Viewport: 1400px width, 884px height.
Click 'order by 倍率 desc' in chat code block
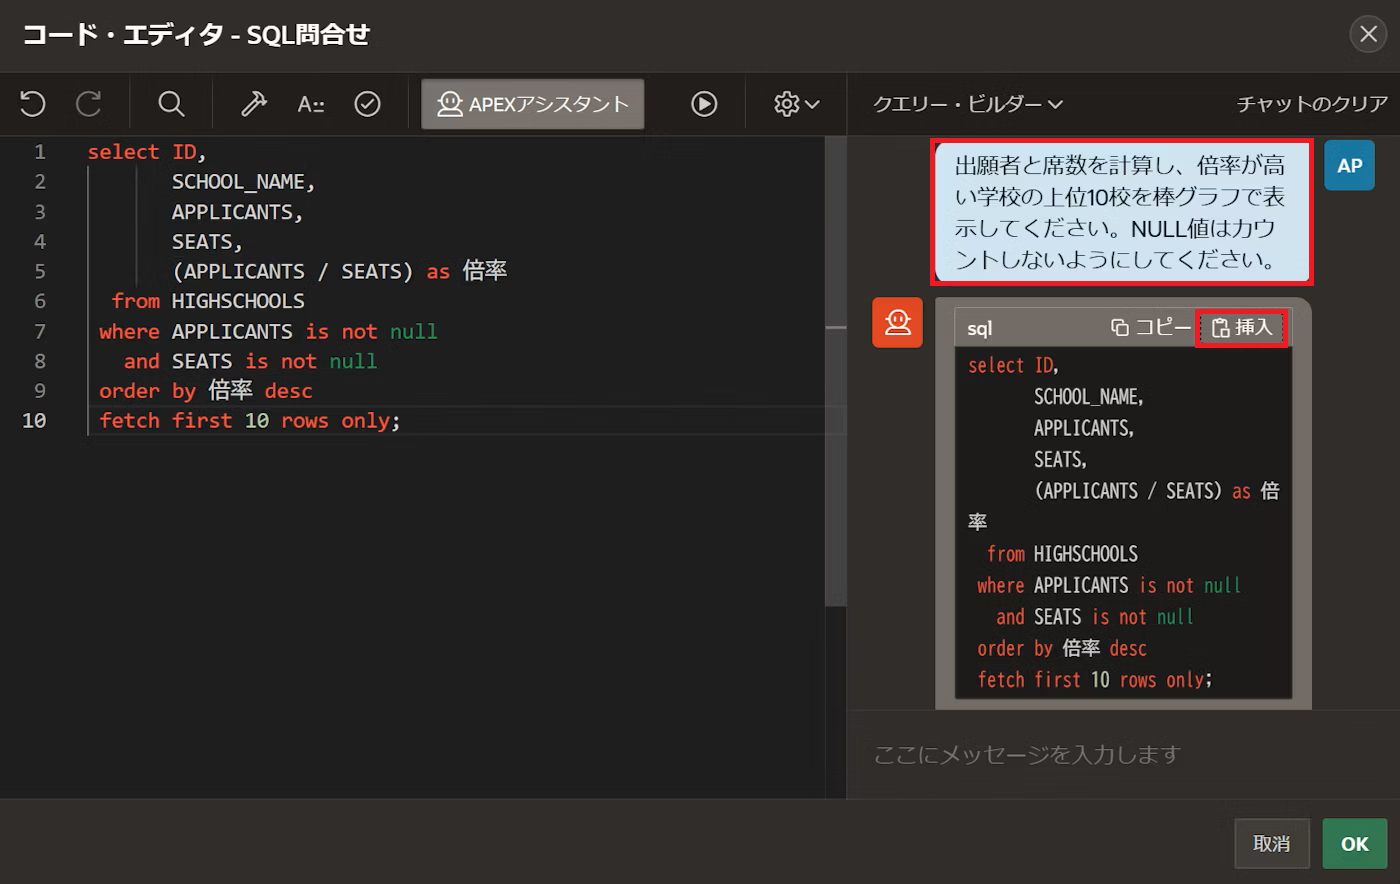tap(1062, 648)
